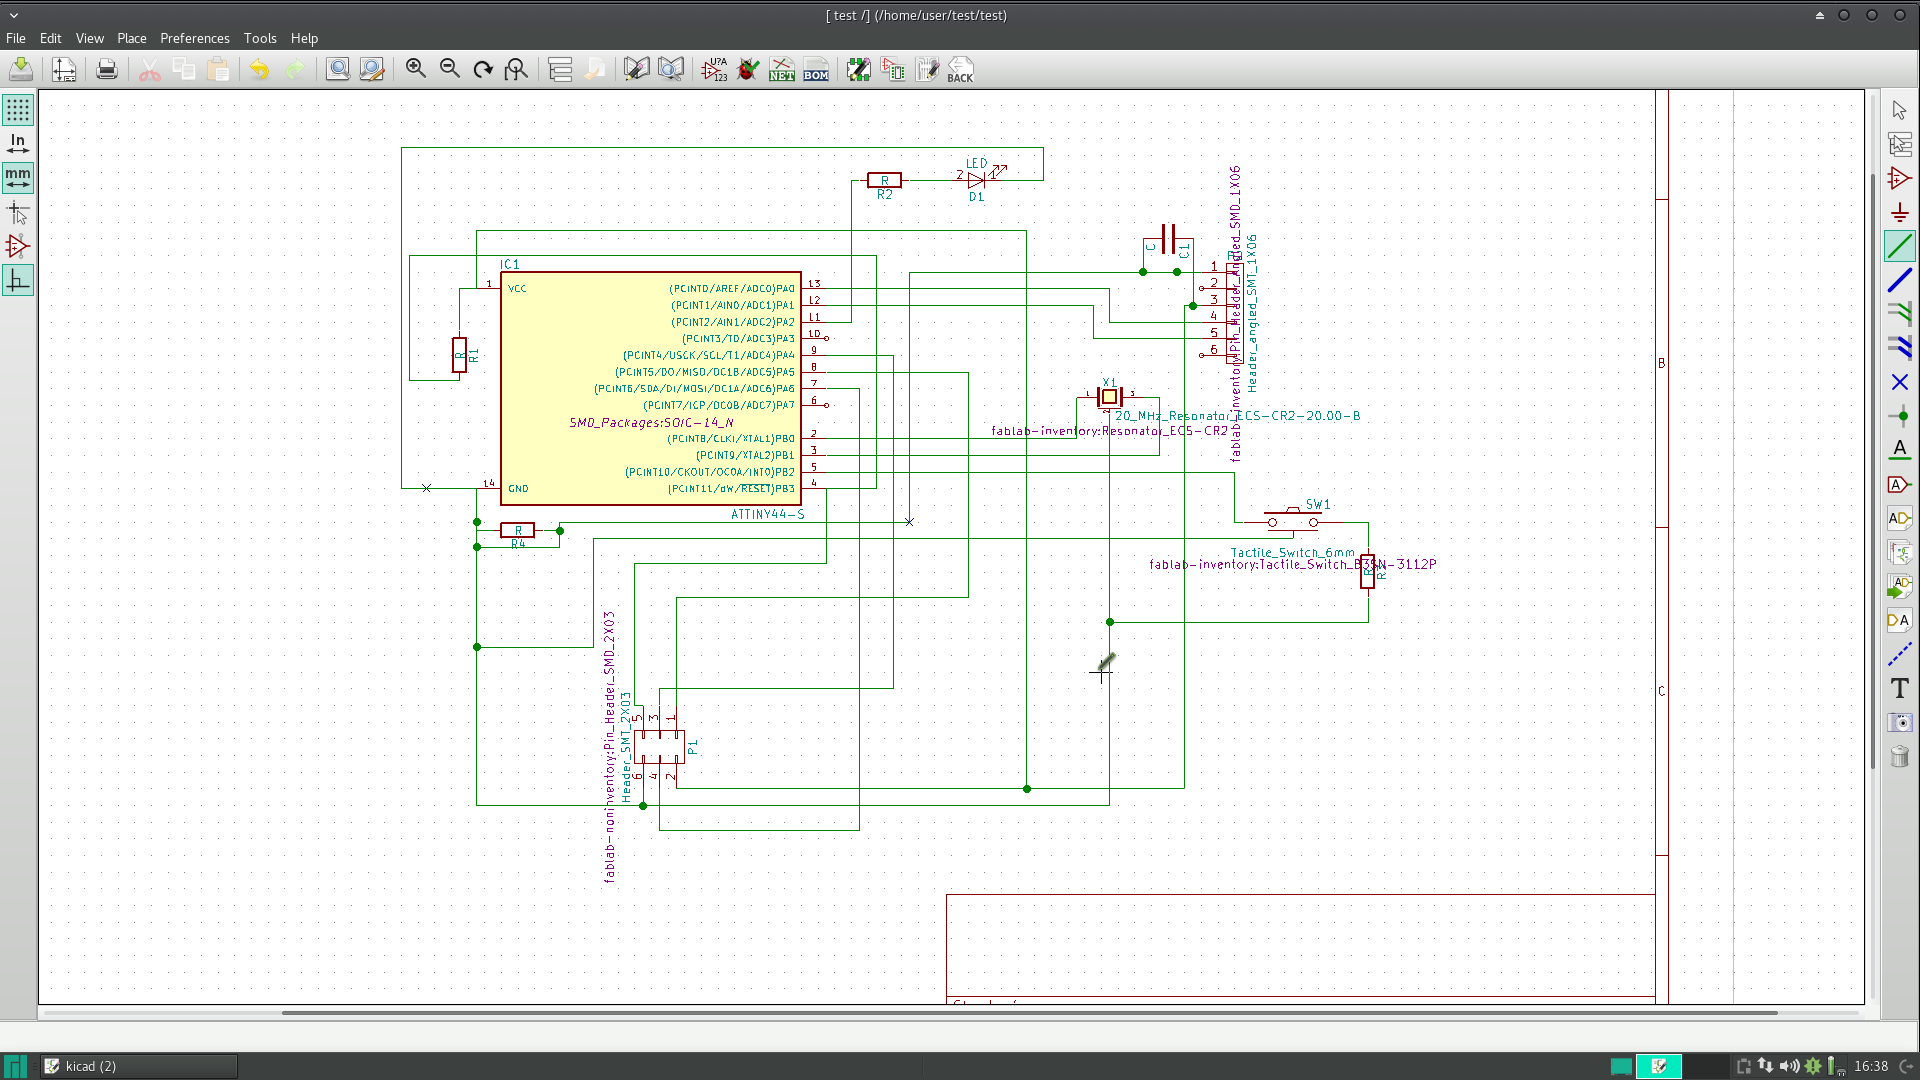Screen dimensions: 1920x1080
Task: Select the Place junction tool
Action: coord(1900,416)
